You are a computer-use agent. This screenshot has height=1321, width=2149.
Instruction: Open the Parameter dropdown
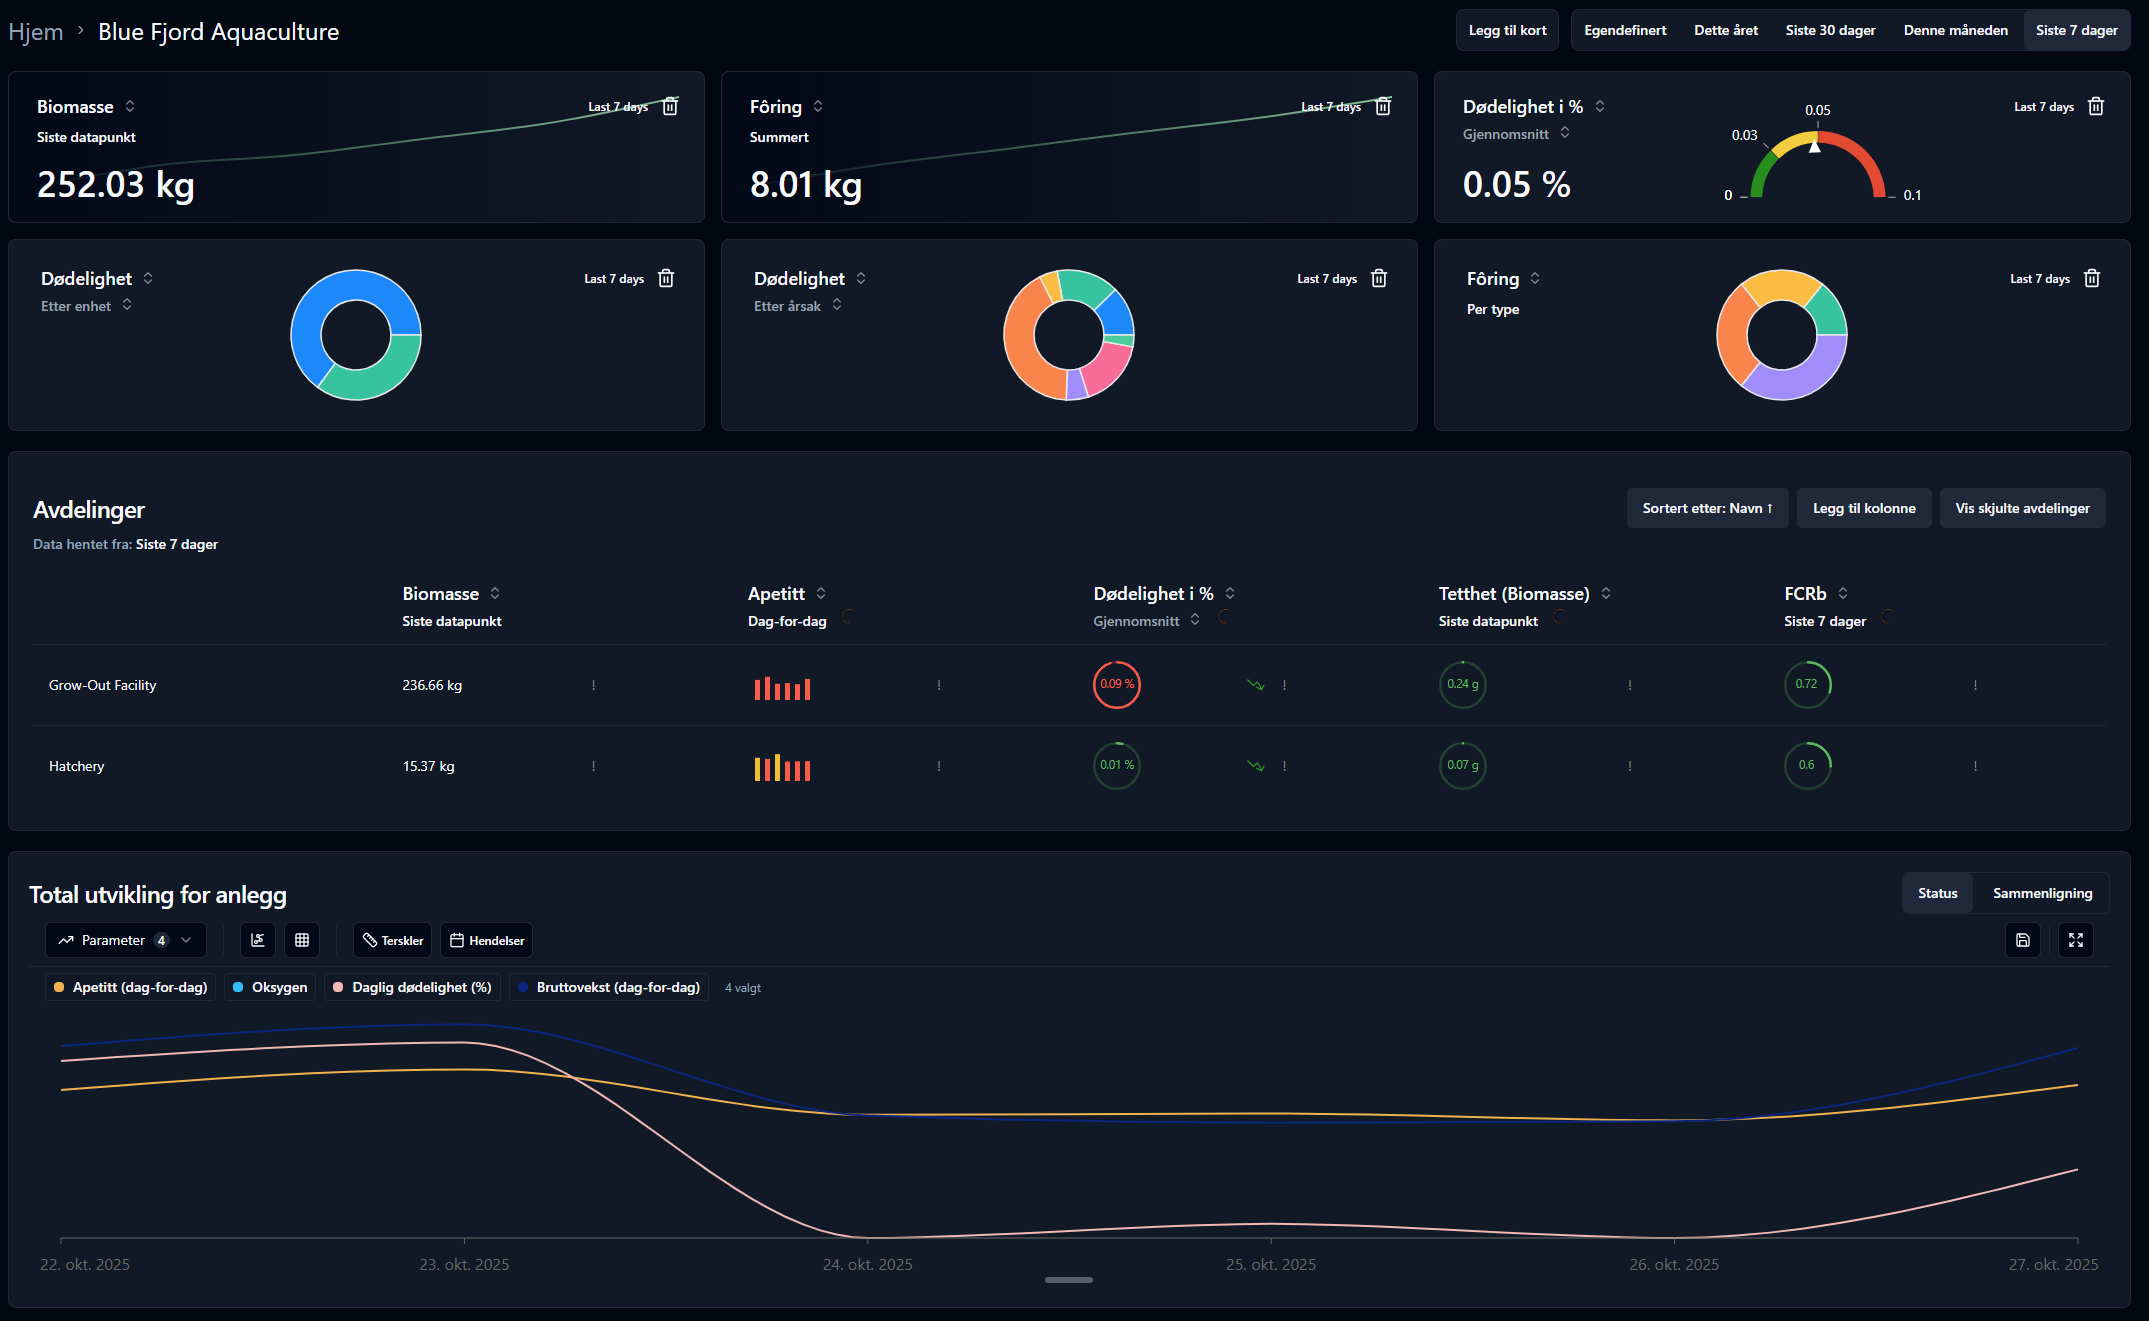click(125, 940)
